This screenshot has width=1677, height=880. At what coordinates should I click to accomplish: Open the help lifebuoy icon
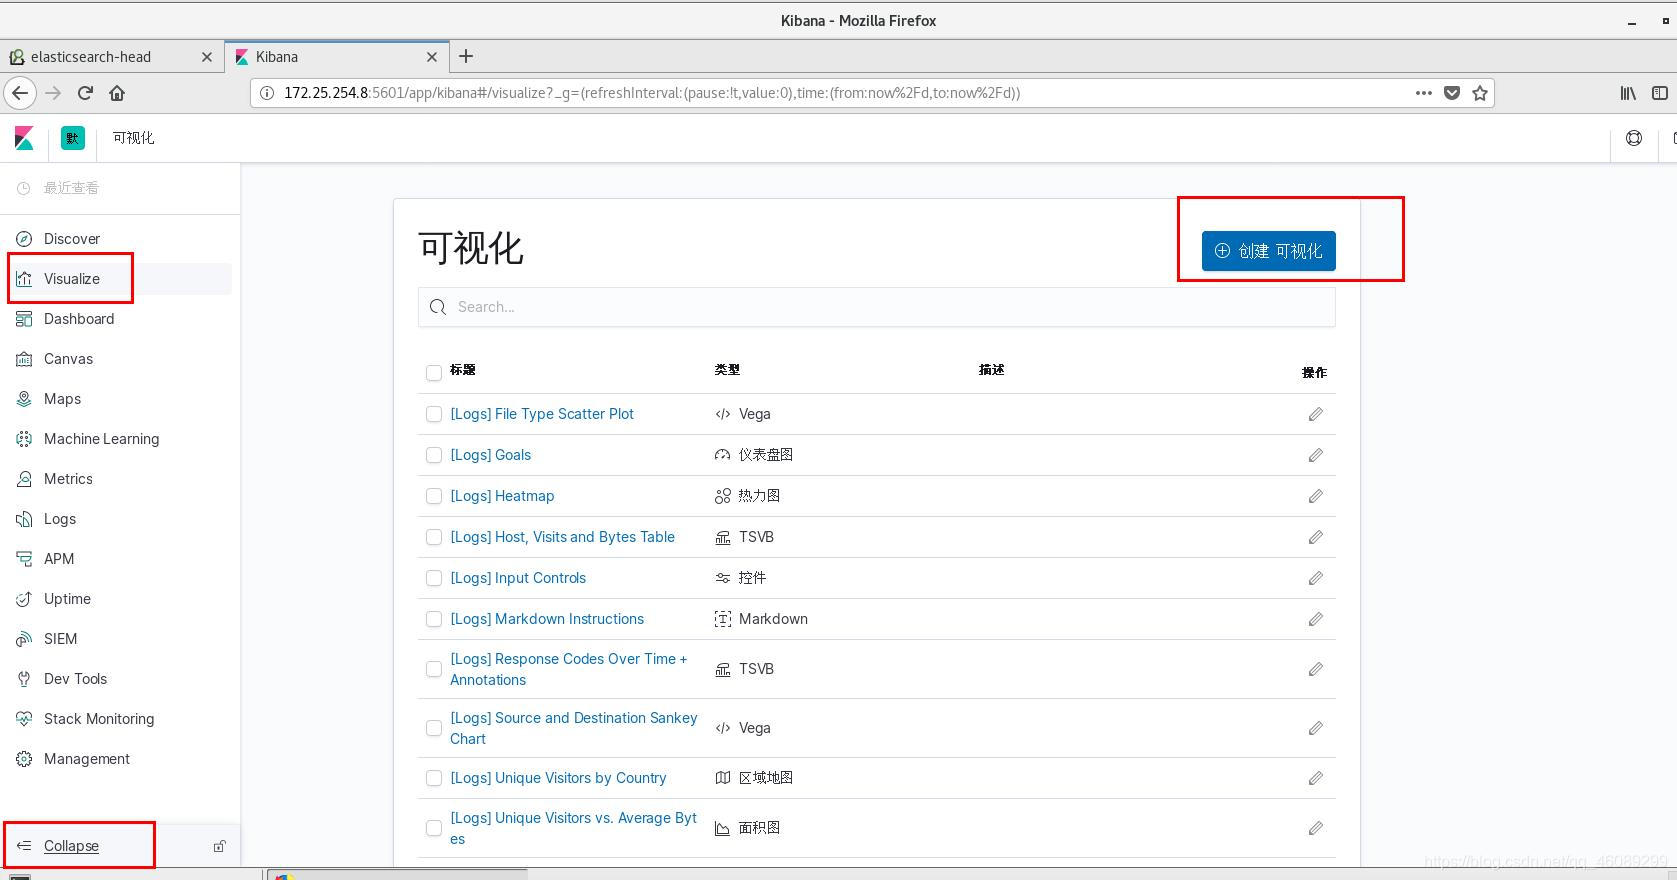pos(1634,138)
